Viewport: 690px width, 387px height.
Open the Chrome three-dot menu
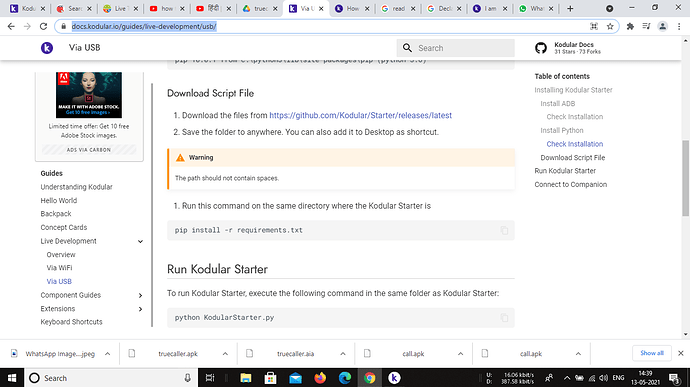coord(679,26)
